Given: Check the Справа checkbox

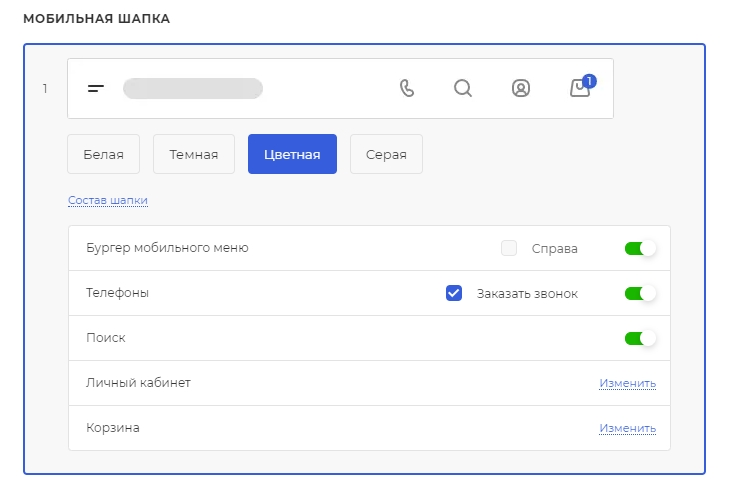Looking at the screenshot, I should 509,248.
